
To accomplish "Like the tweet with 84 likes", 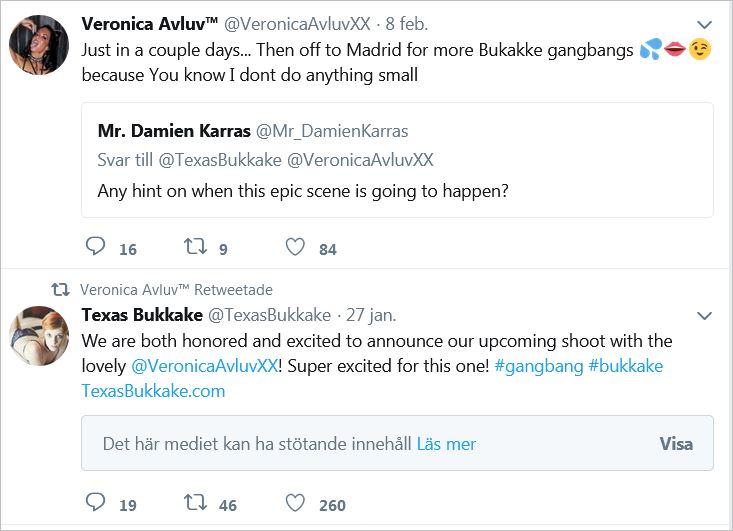I will coord(295,247).
